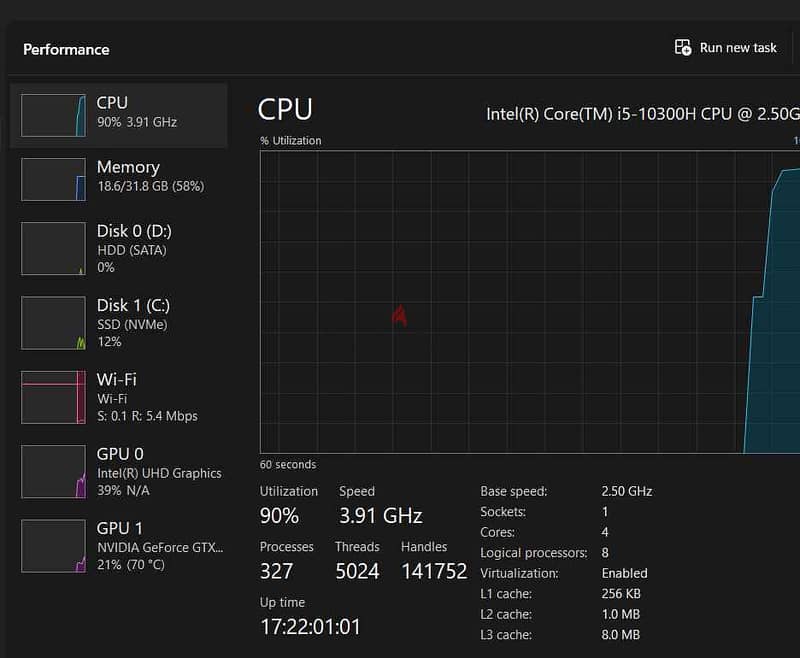Open the Memory performance entry

(118, 180)
